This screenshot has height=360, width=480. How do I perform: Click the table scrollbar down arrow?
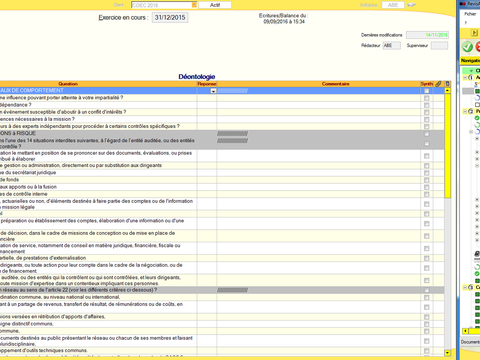point(447,353)
